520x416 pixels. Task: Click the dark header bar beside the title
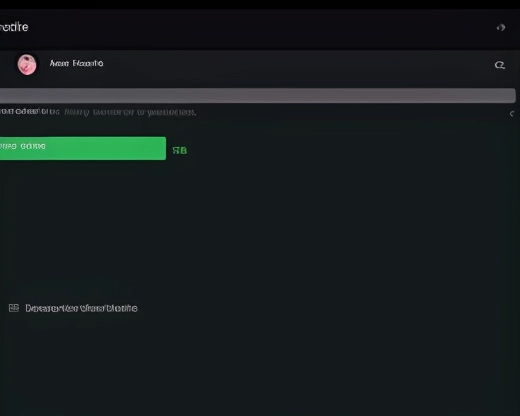pos(260,29)
